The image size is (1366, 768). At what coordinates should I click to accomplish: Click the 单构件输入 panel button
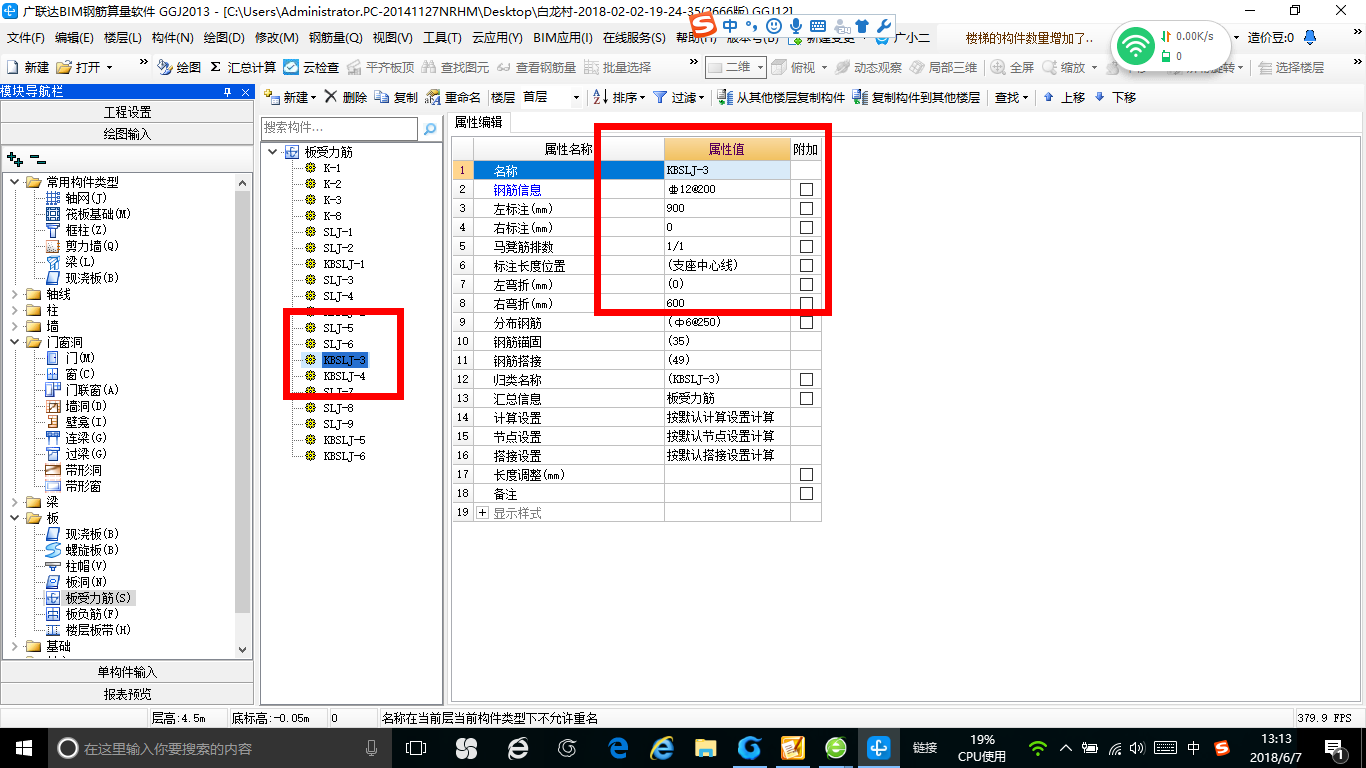pyautogui.click(x=127, y=672)
